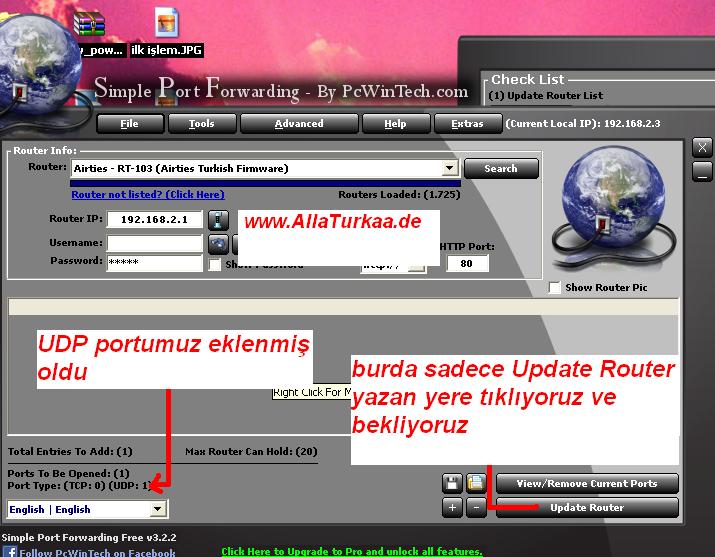Click the Facebook icon at bottom left
The width and height of the screenshot is (715, 557).
(10, 551)
